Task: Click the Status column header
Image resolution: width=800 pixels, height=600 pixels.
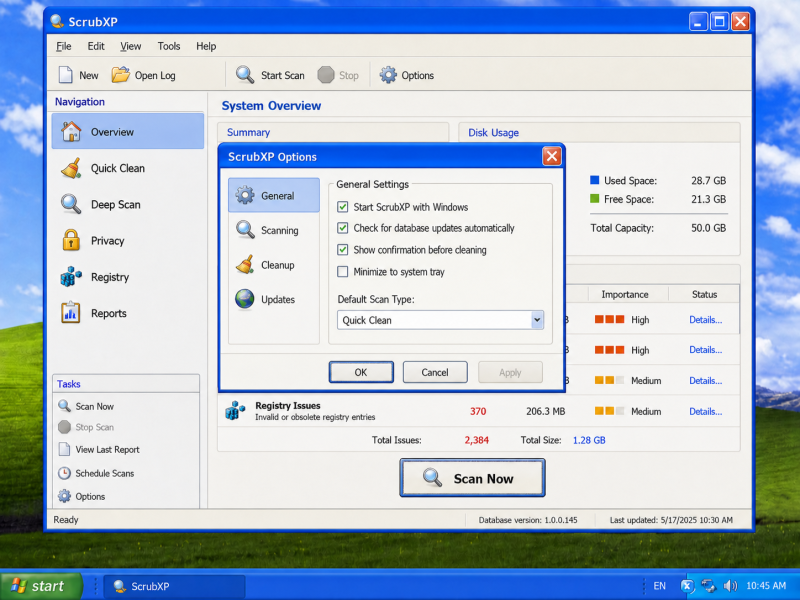Action: [704, 294]
